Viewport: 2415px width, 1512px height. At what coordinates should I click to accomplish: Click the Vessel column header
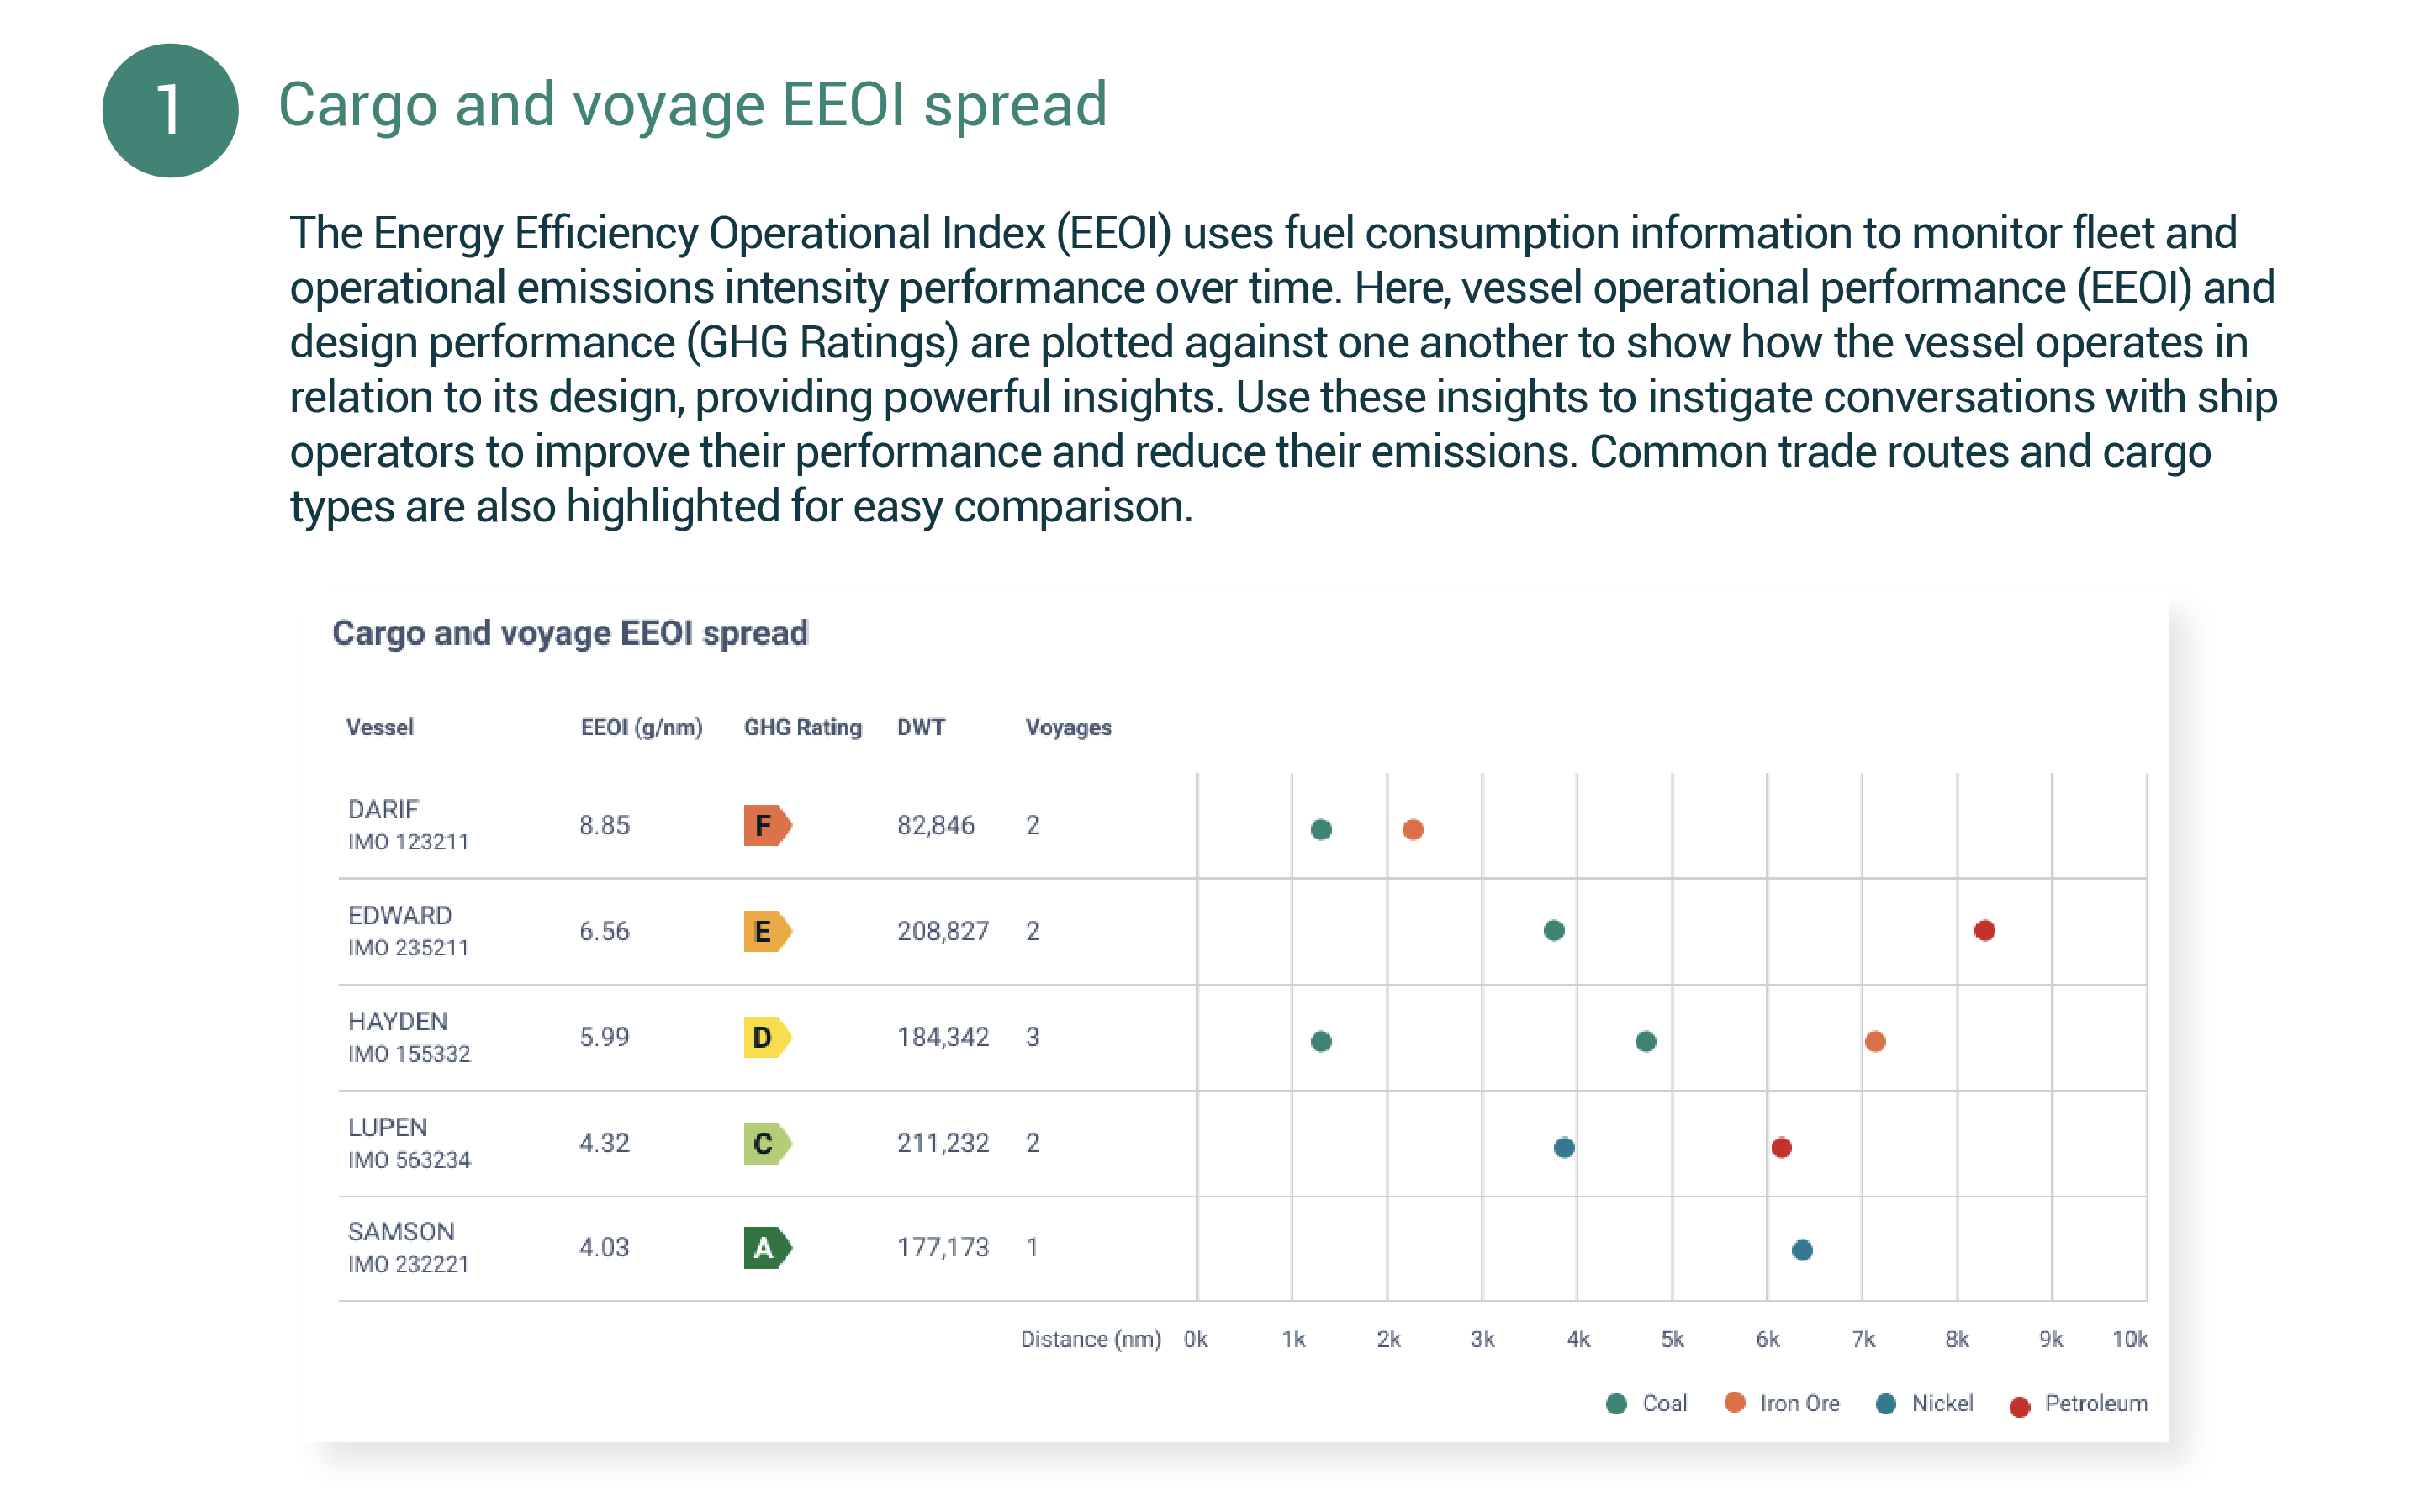point(379,728)
